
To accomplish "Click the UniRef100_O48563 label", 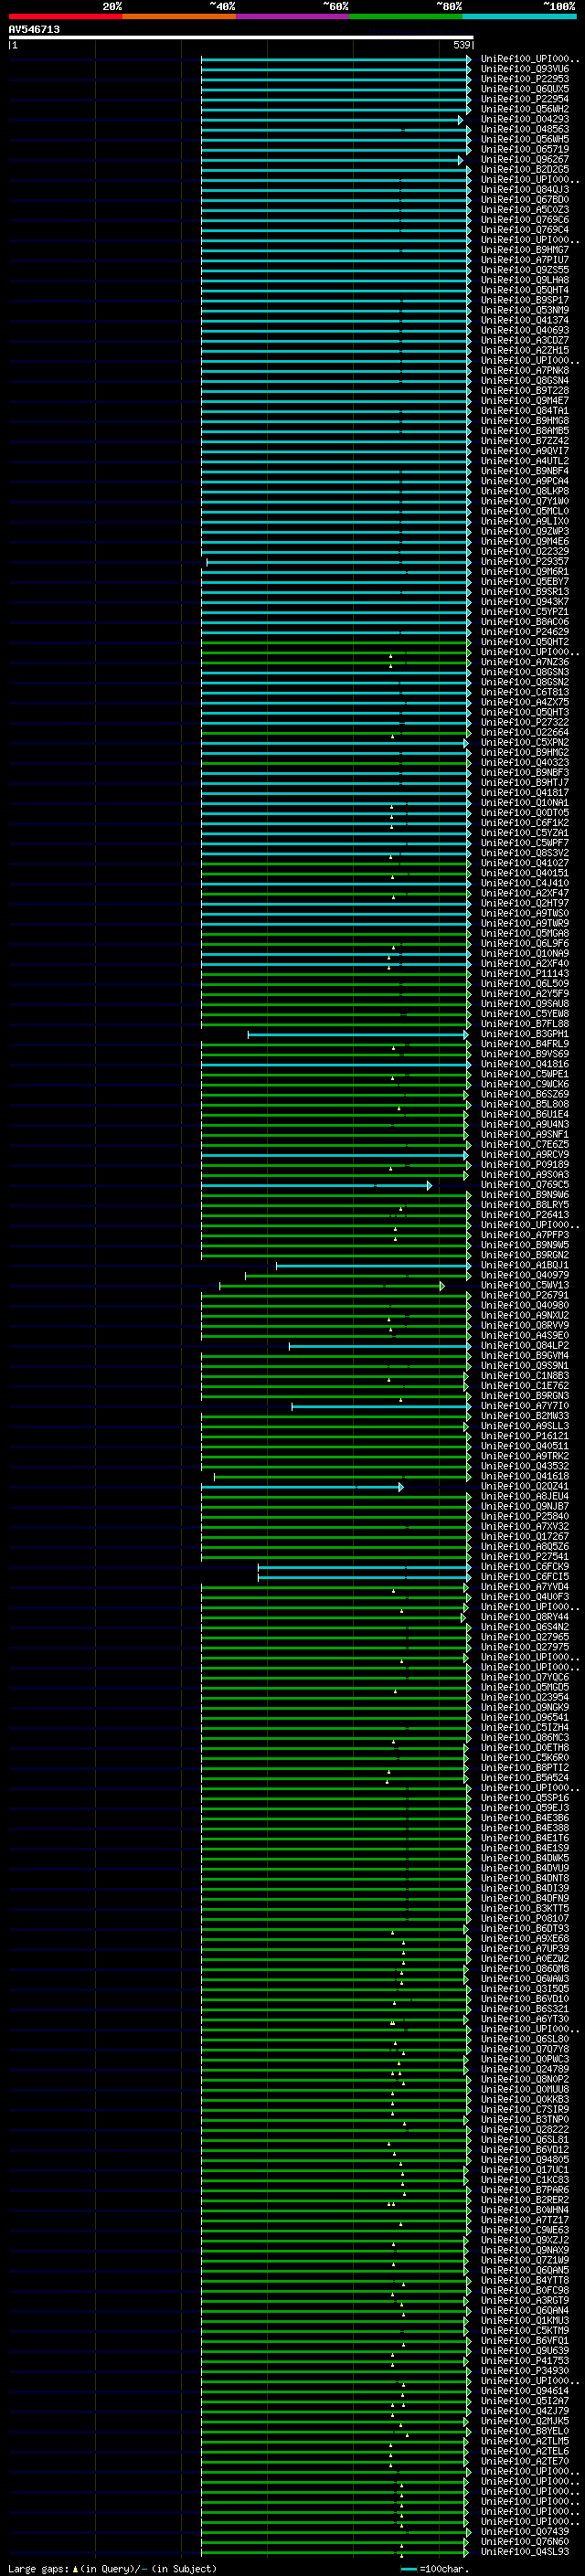I will click(525, 129).
